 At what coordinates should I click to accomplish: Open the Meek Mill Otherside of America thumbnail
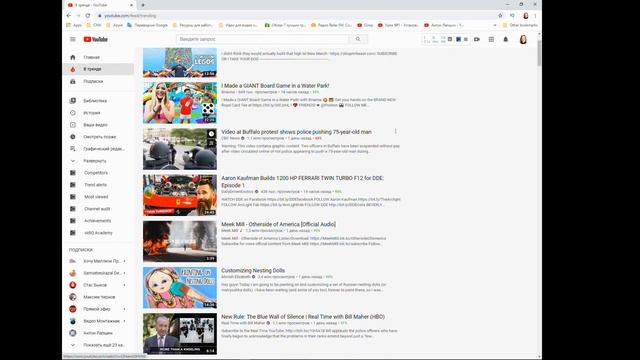[x=180, y=241]
